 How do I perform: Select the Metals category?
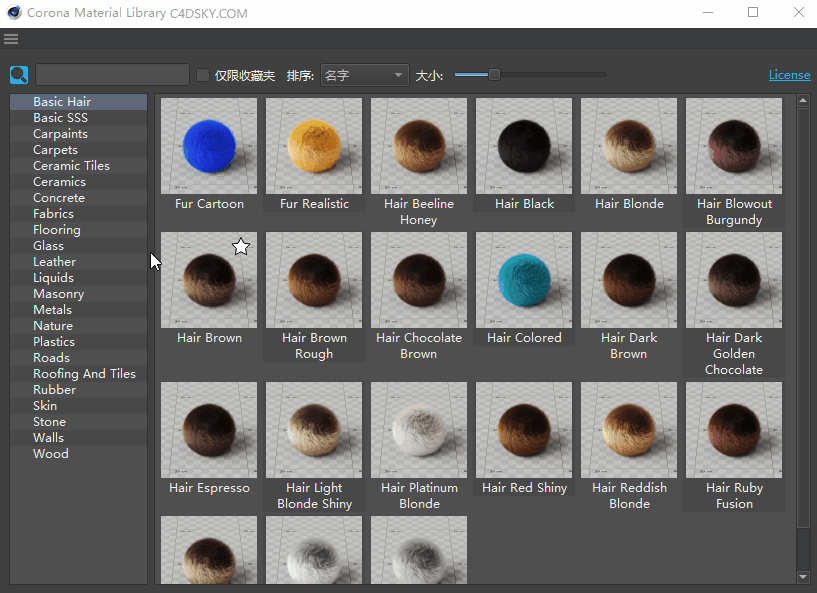pyautogui.click(x=79, y=310)
